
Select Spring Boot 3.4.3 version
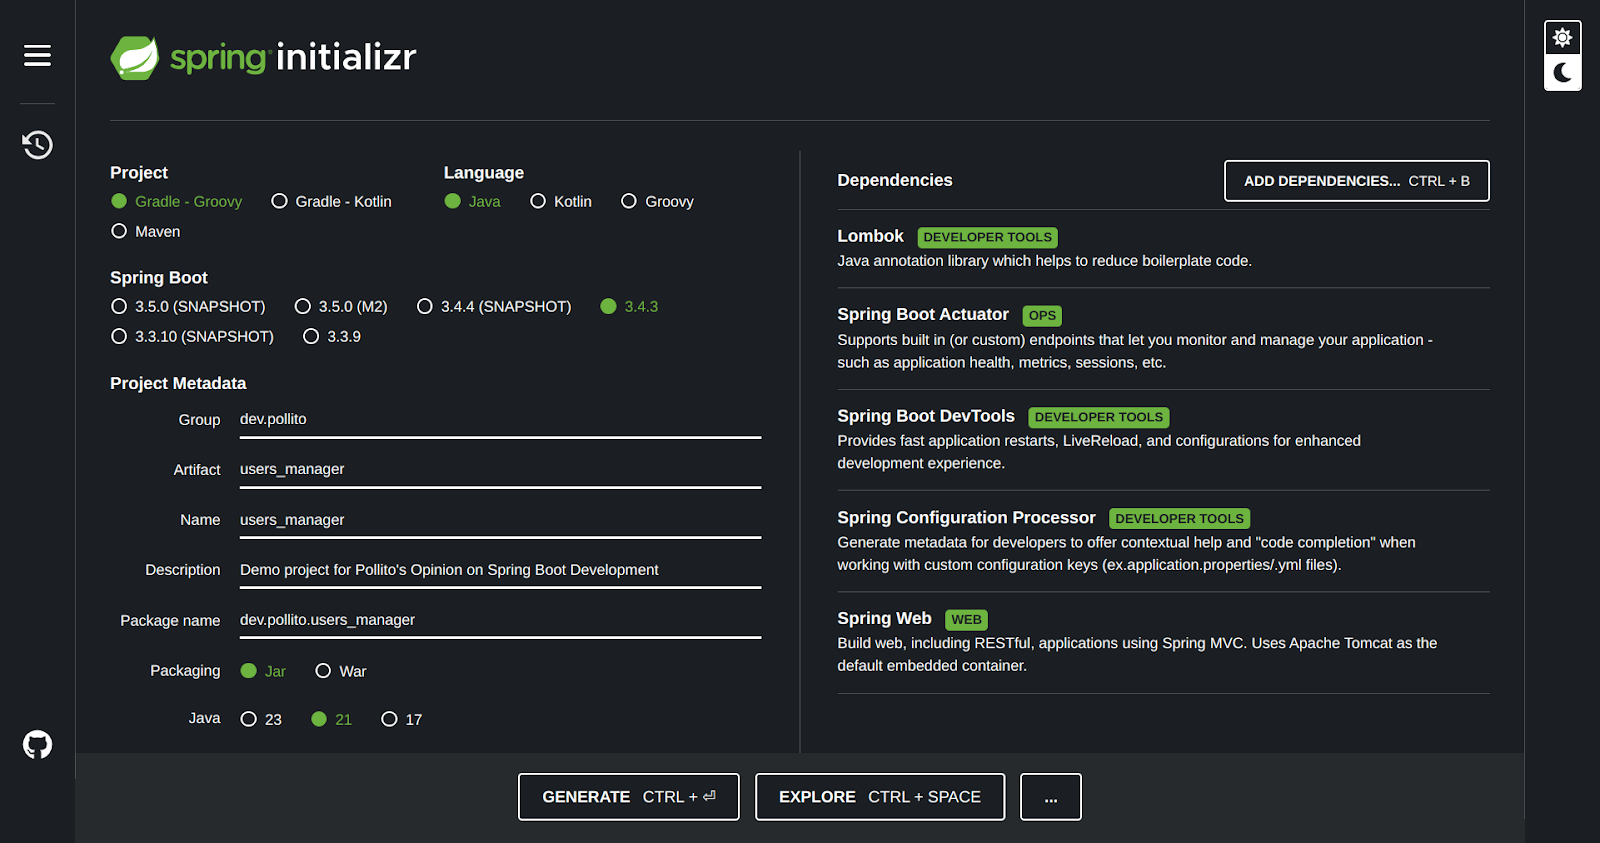(x=629, y=306)
